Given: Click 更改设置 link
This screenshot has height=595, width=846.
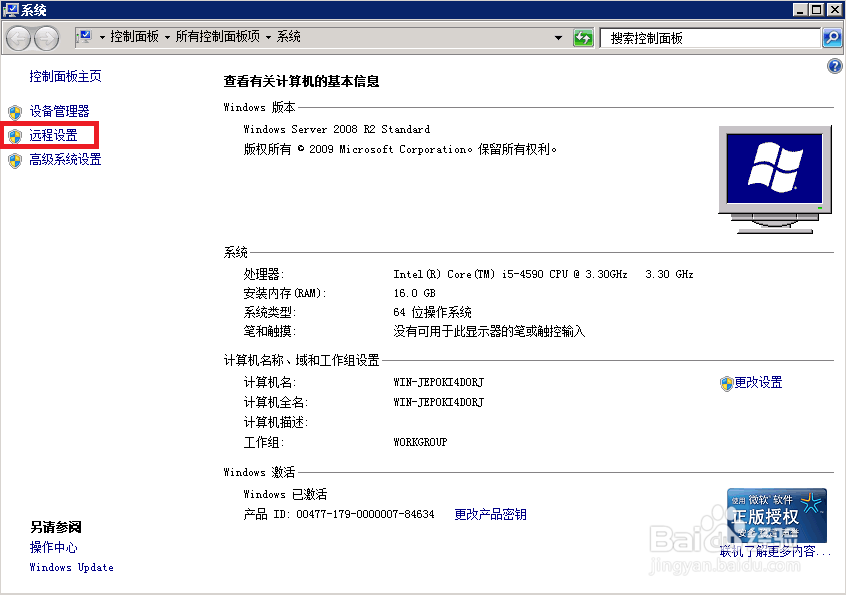Looking at the screenshot, I should (758, 382).
